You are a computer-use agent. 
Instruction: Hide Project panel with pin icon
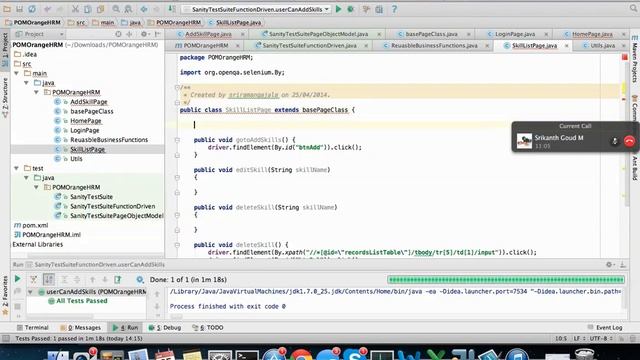pyautogui.click(x=158, y=34)
